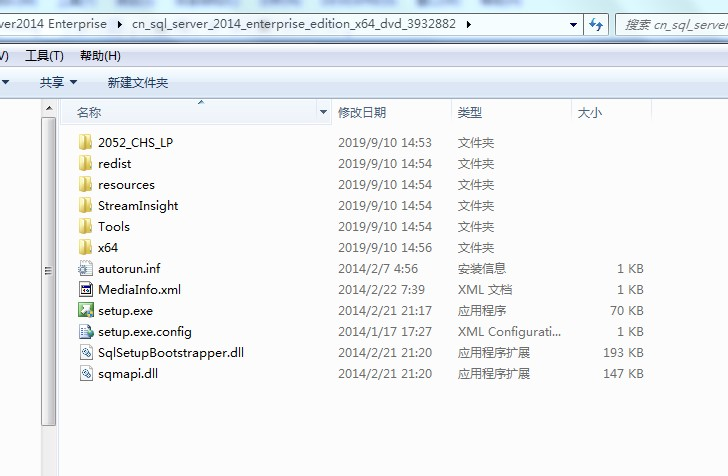Expand breadcrumb arrow after SQL Server2014 Enterprise
The image size is (728, 476).
119,24
